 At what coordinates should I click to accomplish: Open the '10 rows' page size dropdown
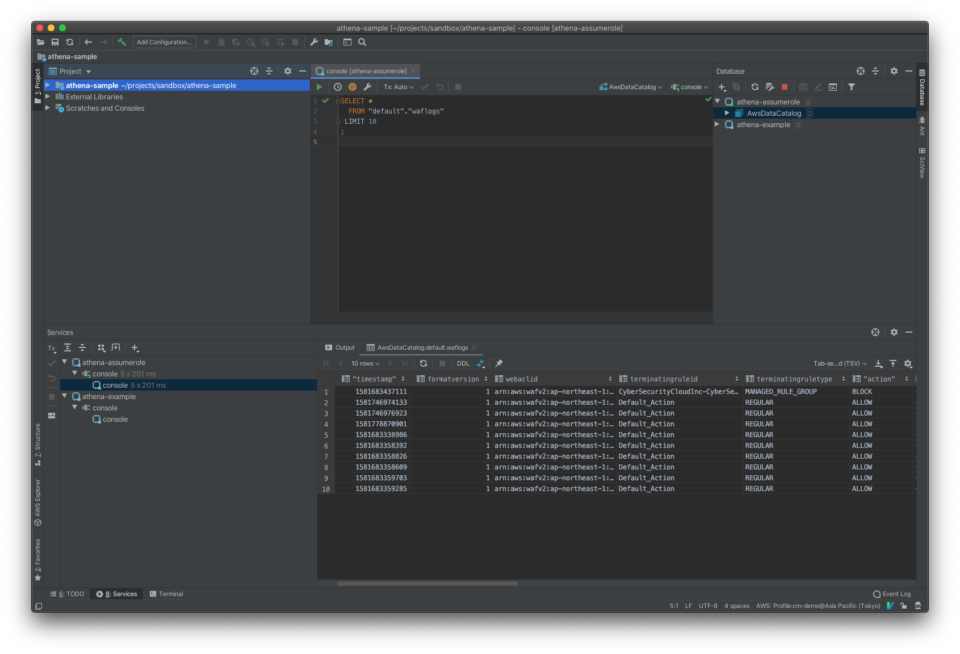point(364,363)
